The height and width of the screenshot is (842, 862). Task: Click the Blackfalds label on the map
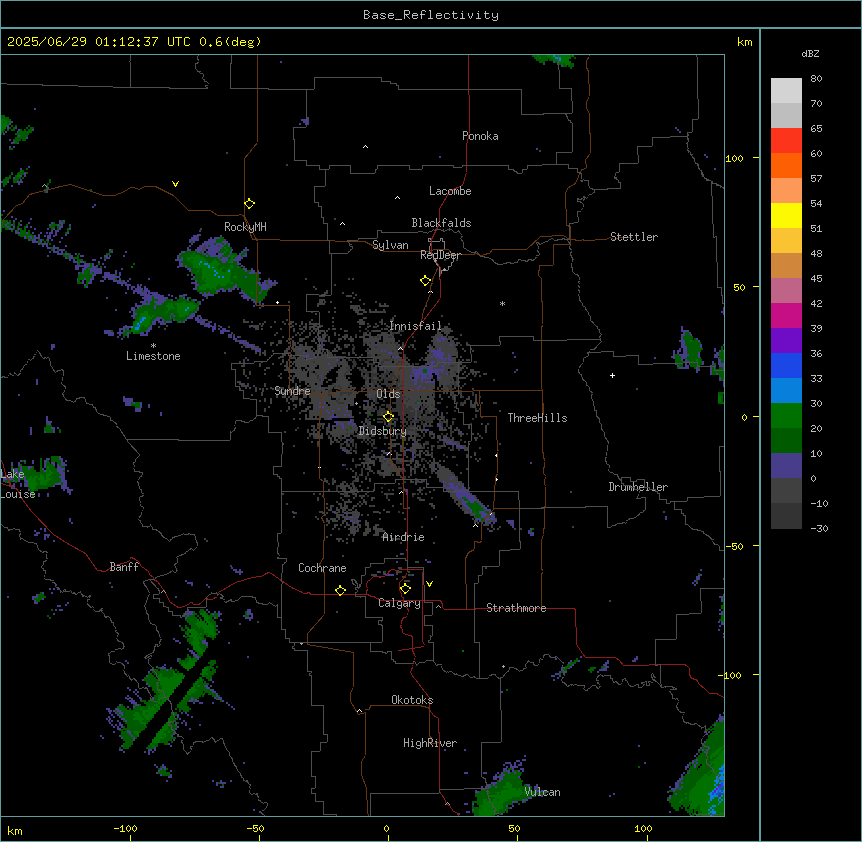point(441,223)
